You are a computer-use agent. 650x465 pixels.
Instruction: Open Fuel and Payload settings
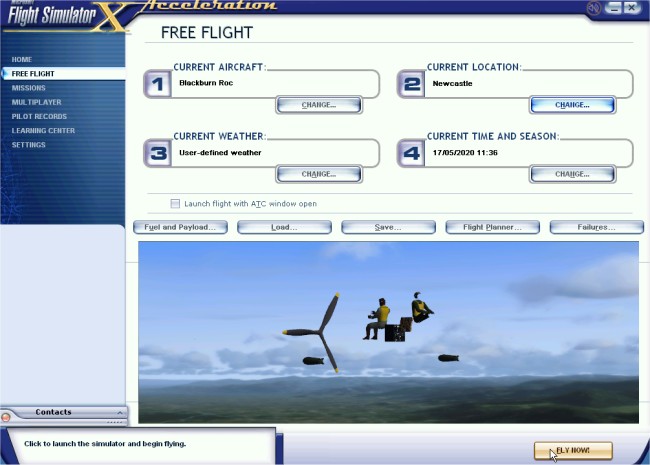pyautogui.click(x=180, y=227)
